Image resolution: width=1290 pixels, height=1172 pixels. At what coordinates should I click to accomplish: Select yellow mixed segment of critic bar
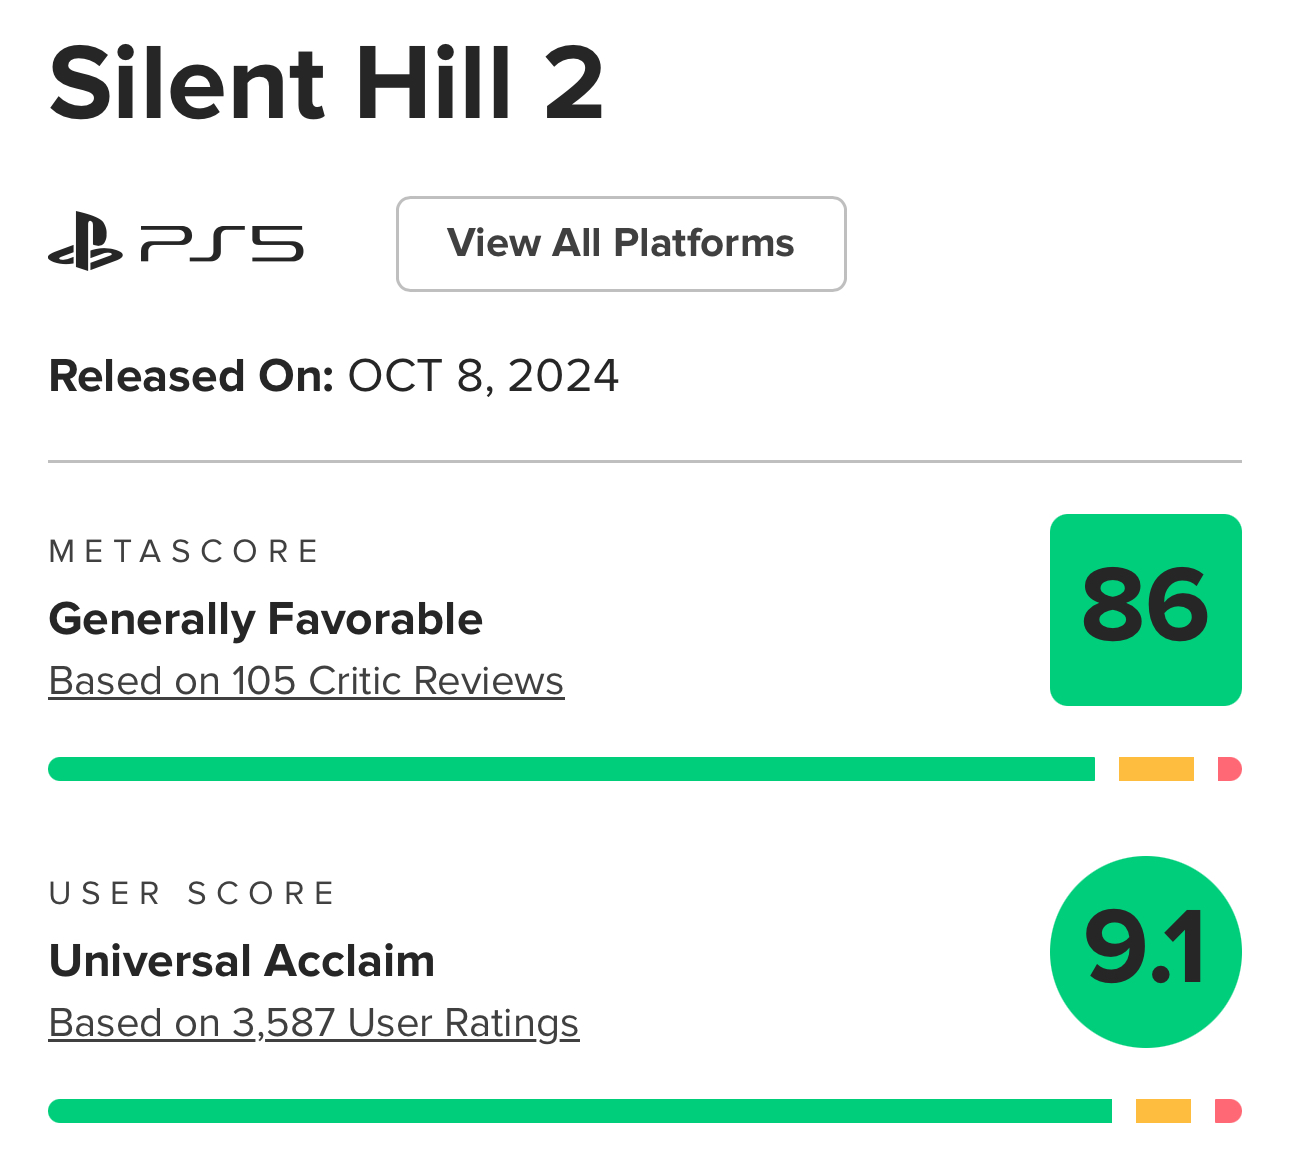click(x=1156, y=769)
